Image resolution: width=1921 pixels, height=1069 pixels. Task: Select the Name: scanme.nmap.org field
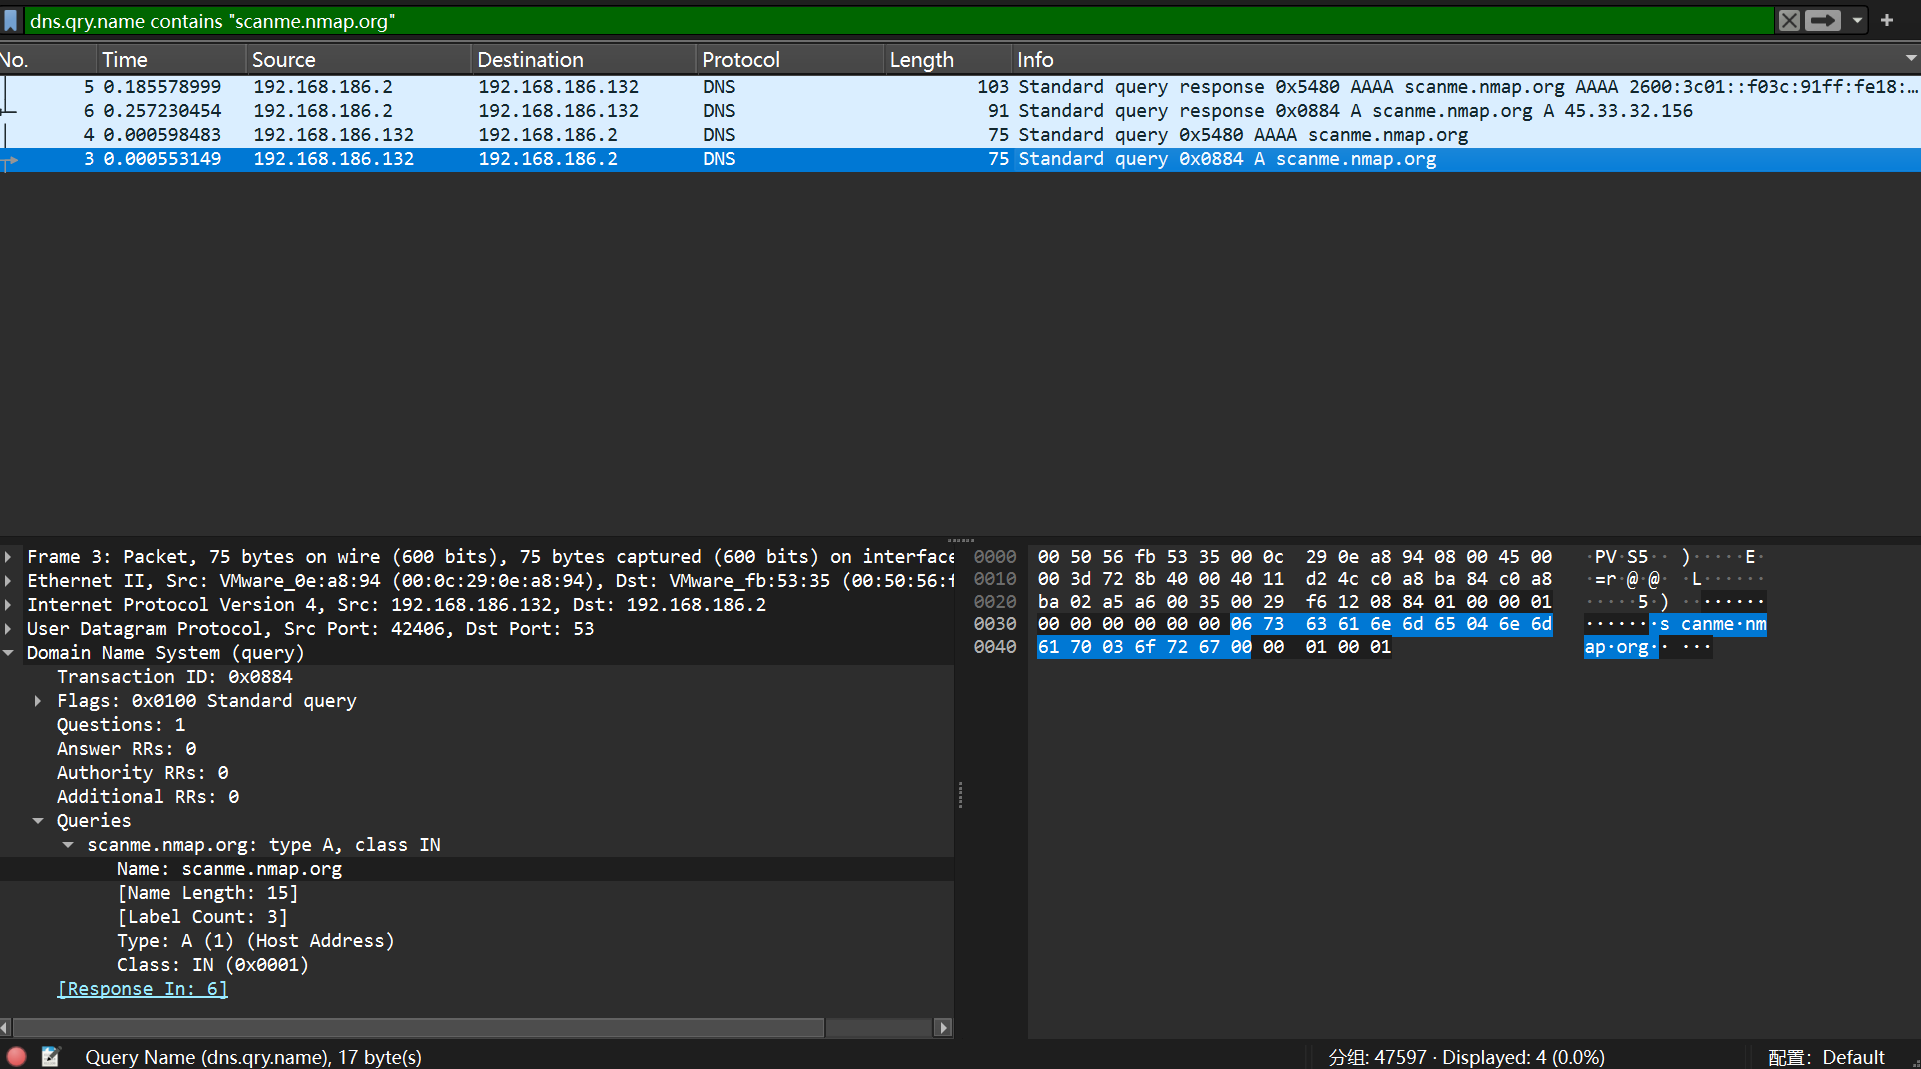pyautogui.click(x=229, y=869)
